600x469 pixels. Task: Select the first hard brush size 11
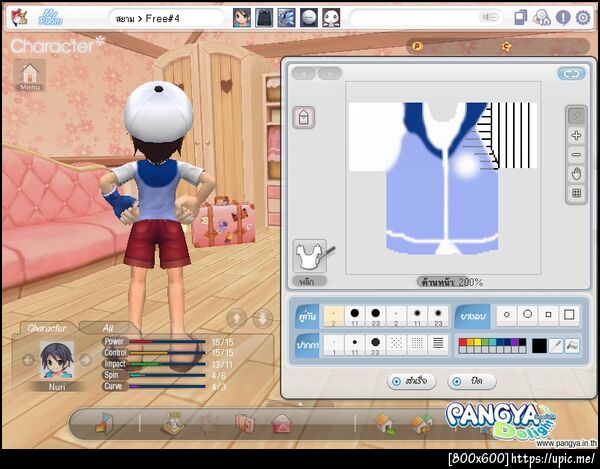point(355,316)
